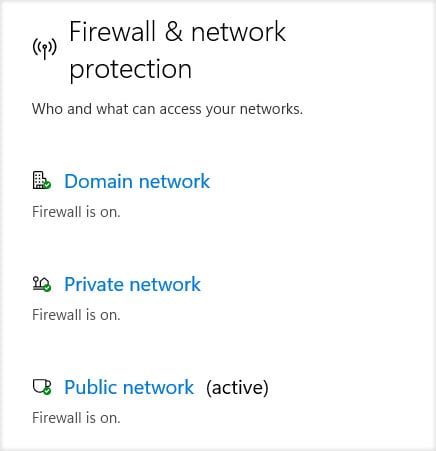Open the Public network settings link

click(x=129, y=387)
